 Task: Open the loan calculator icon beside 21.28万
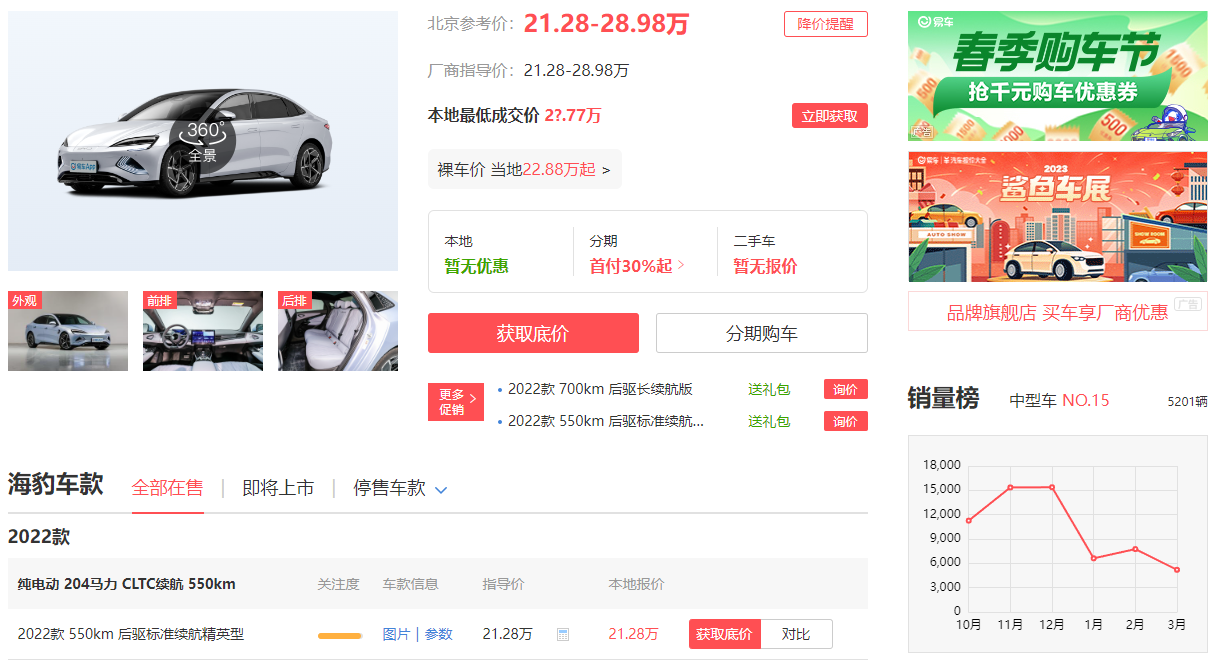pyautogui.click(x=563, y=635)
